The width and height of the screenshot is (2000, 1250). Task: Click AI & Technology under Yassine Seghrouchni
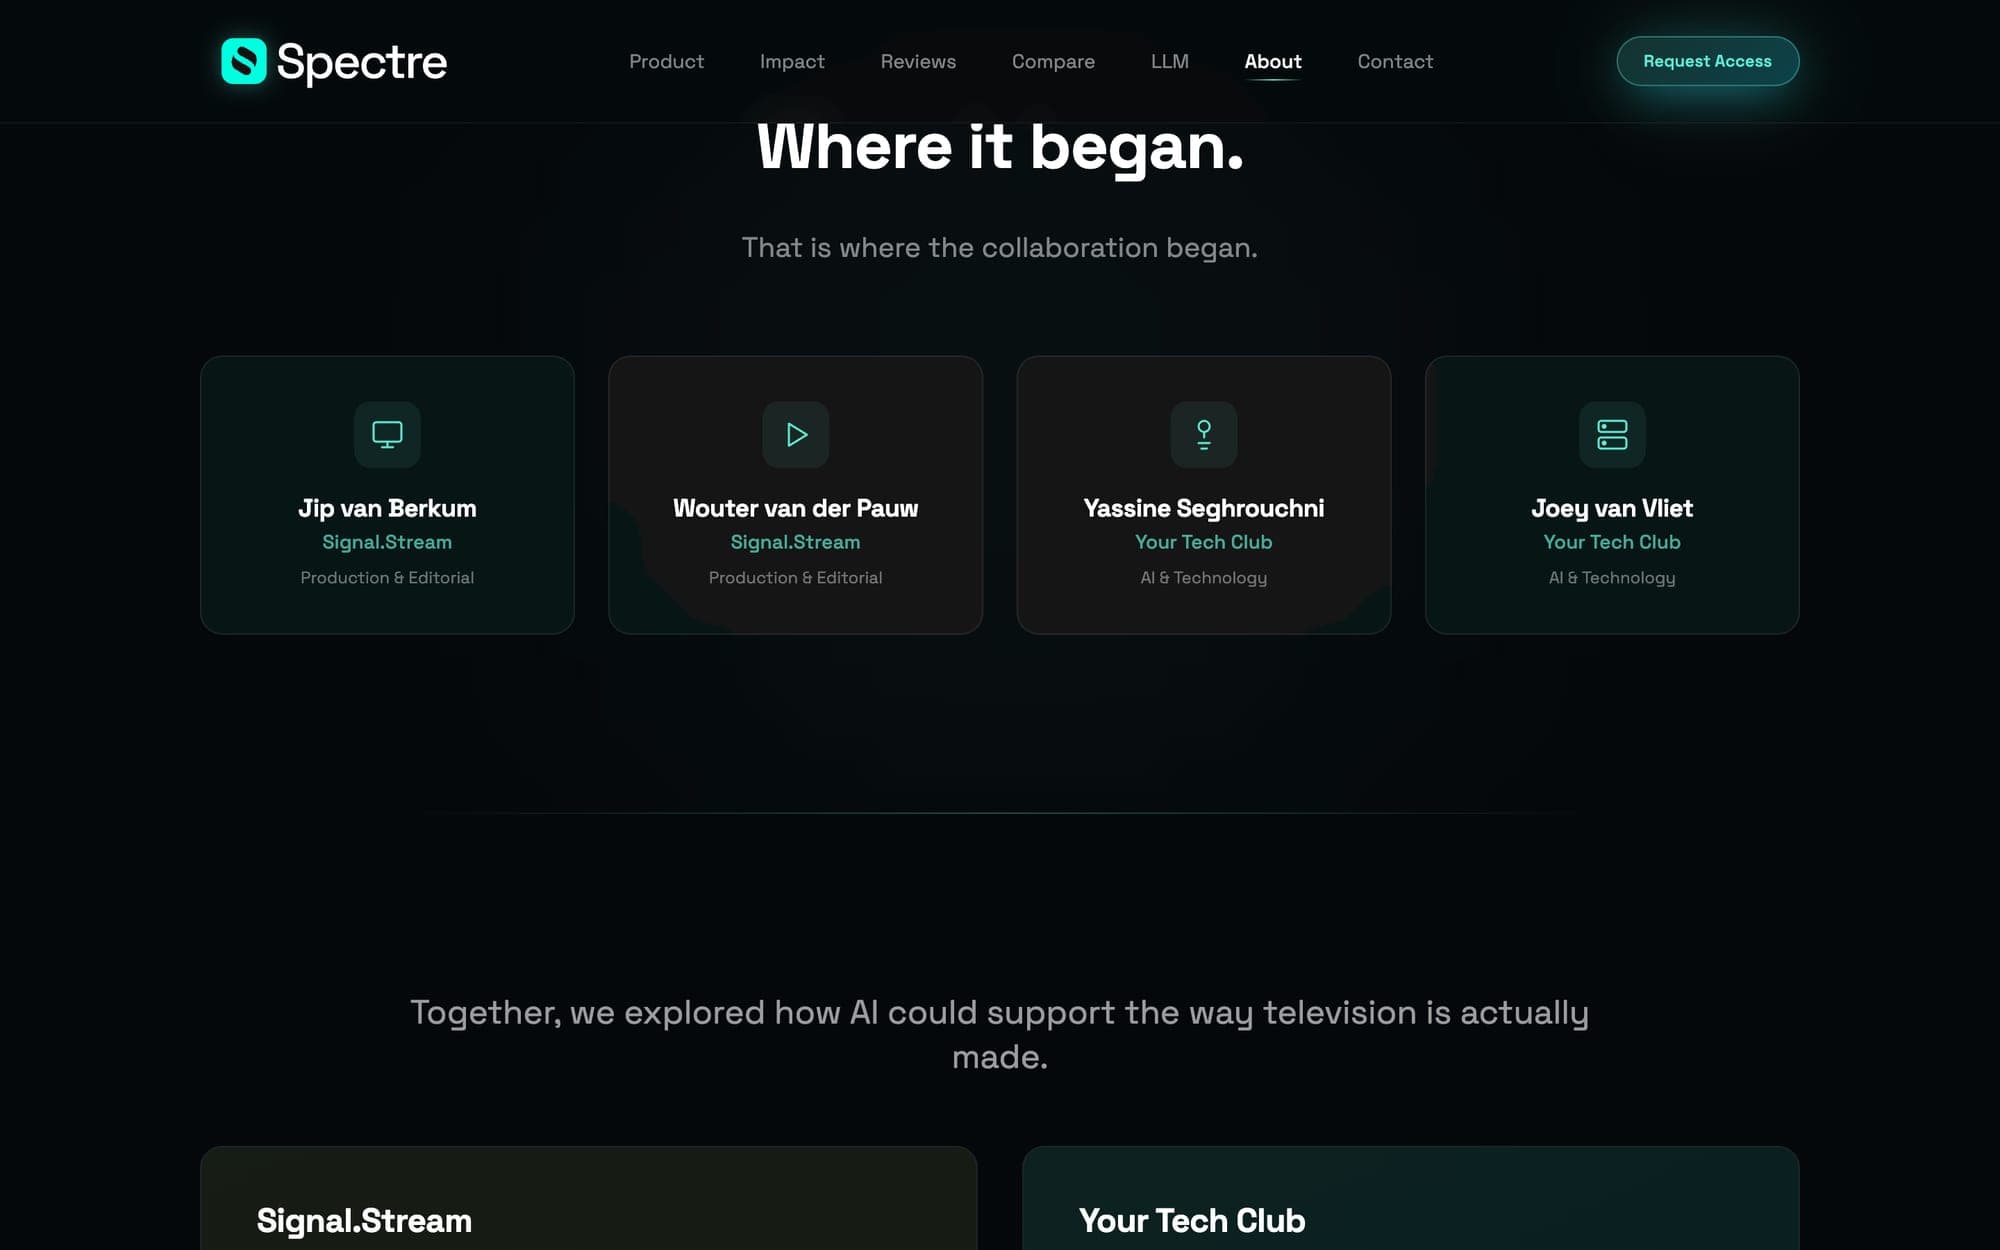[1204, 578]
